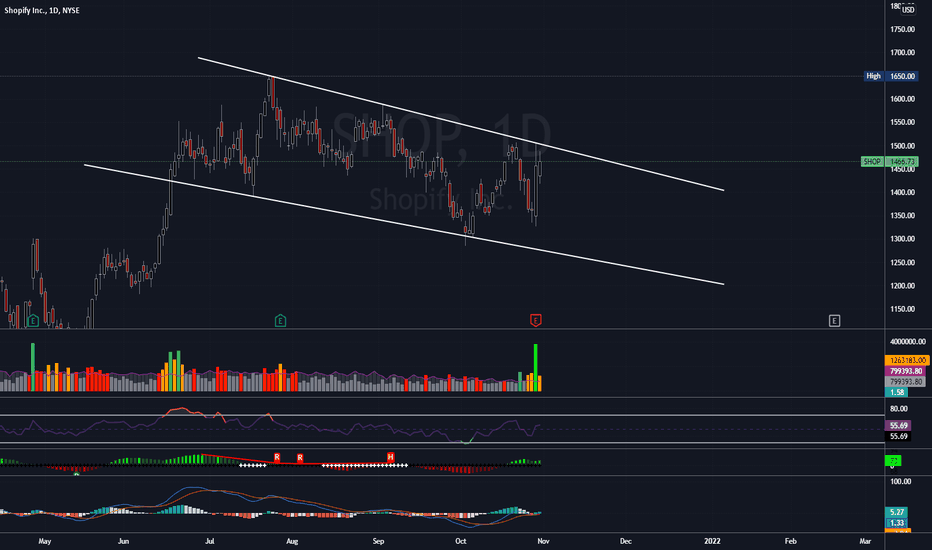Click the Sep label on time axis

coord(379,542)
